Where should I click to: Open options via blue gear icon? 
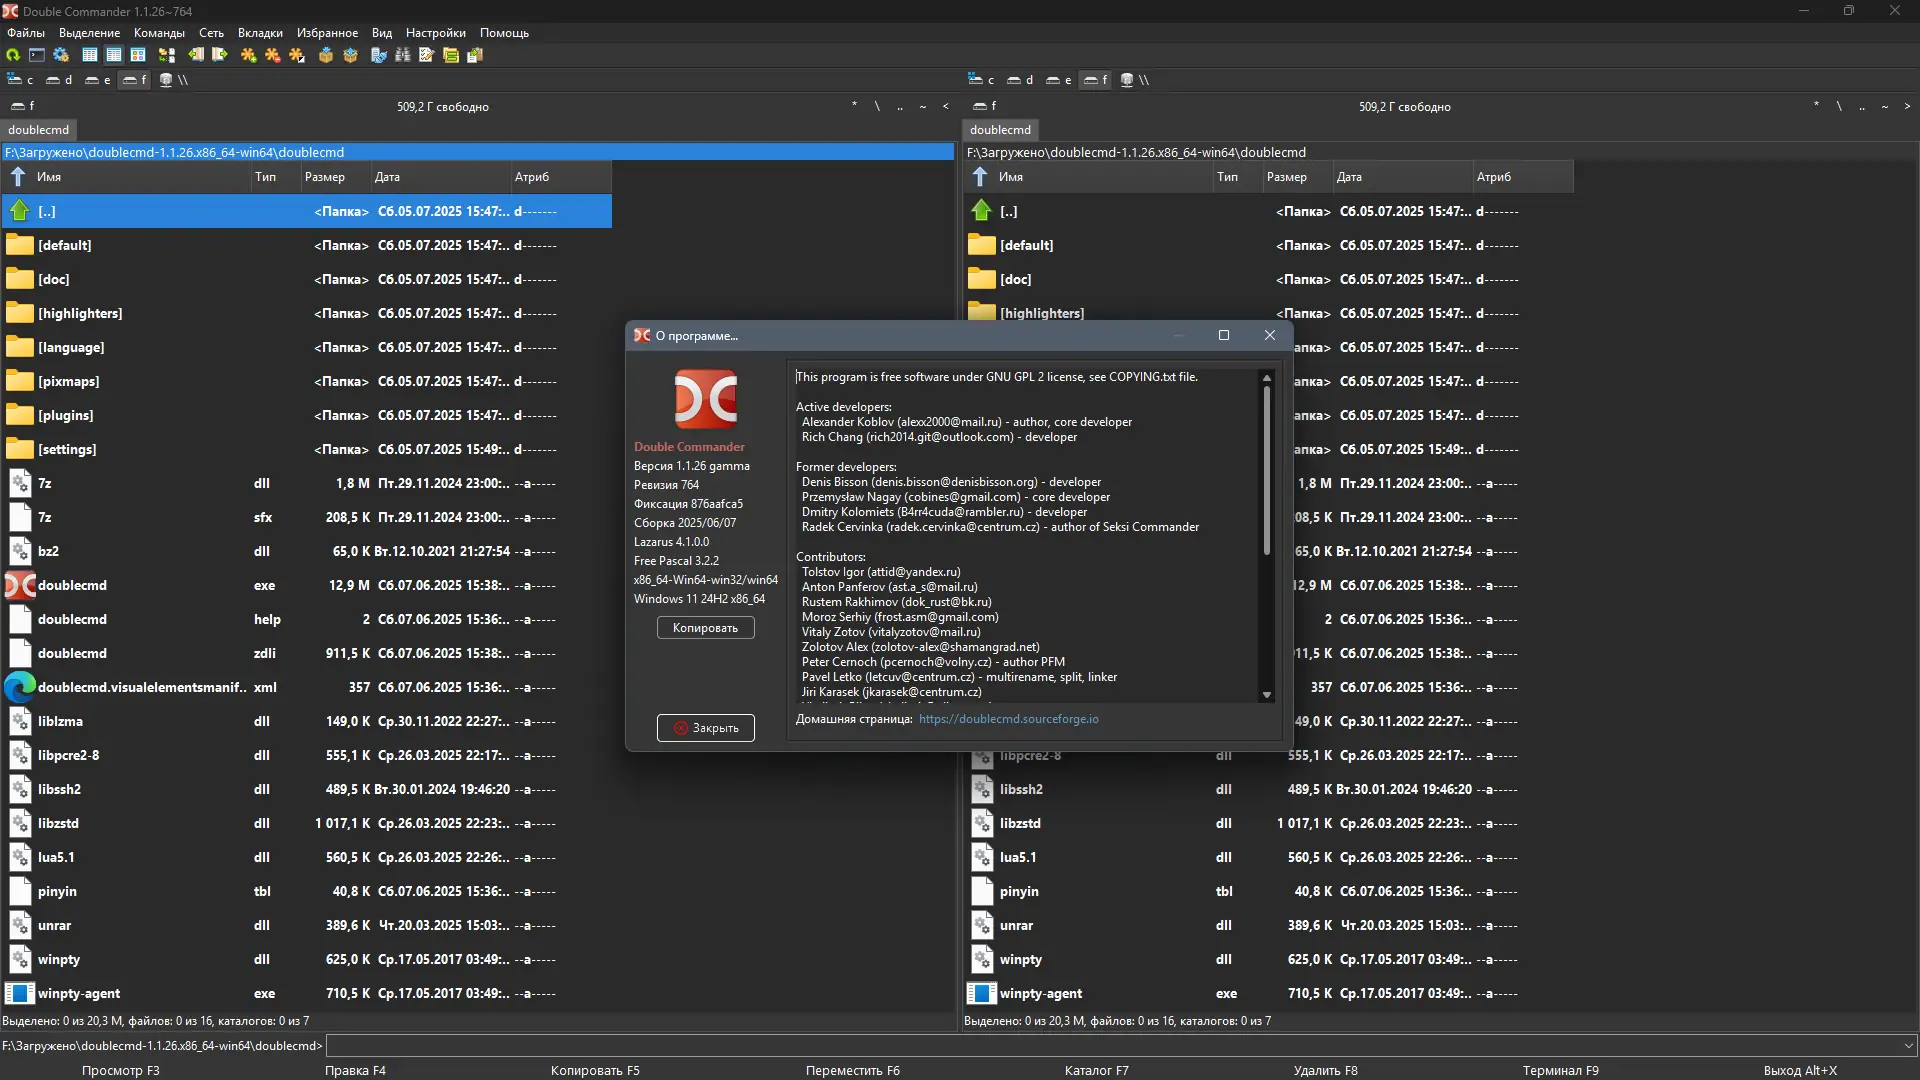61,55
